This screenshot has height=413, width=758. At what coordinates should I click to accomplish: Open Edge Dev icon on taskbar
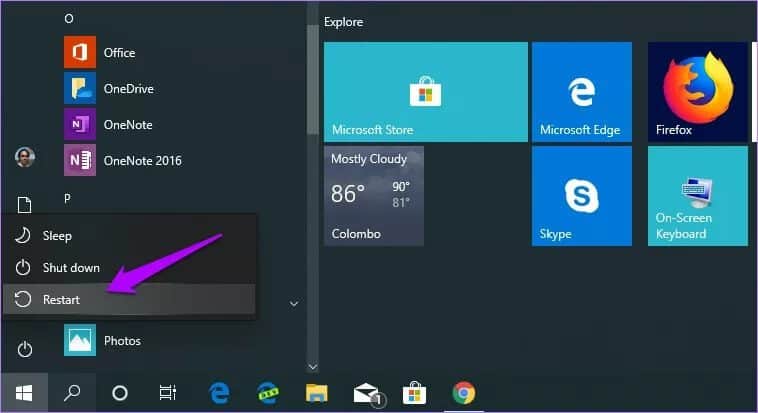pos(268,393)
